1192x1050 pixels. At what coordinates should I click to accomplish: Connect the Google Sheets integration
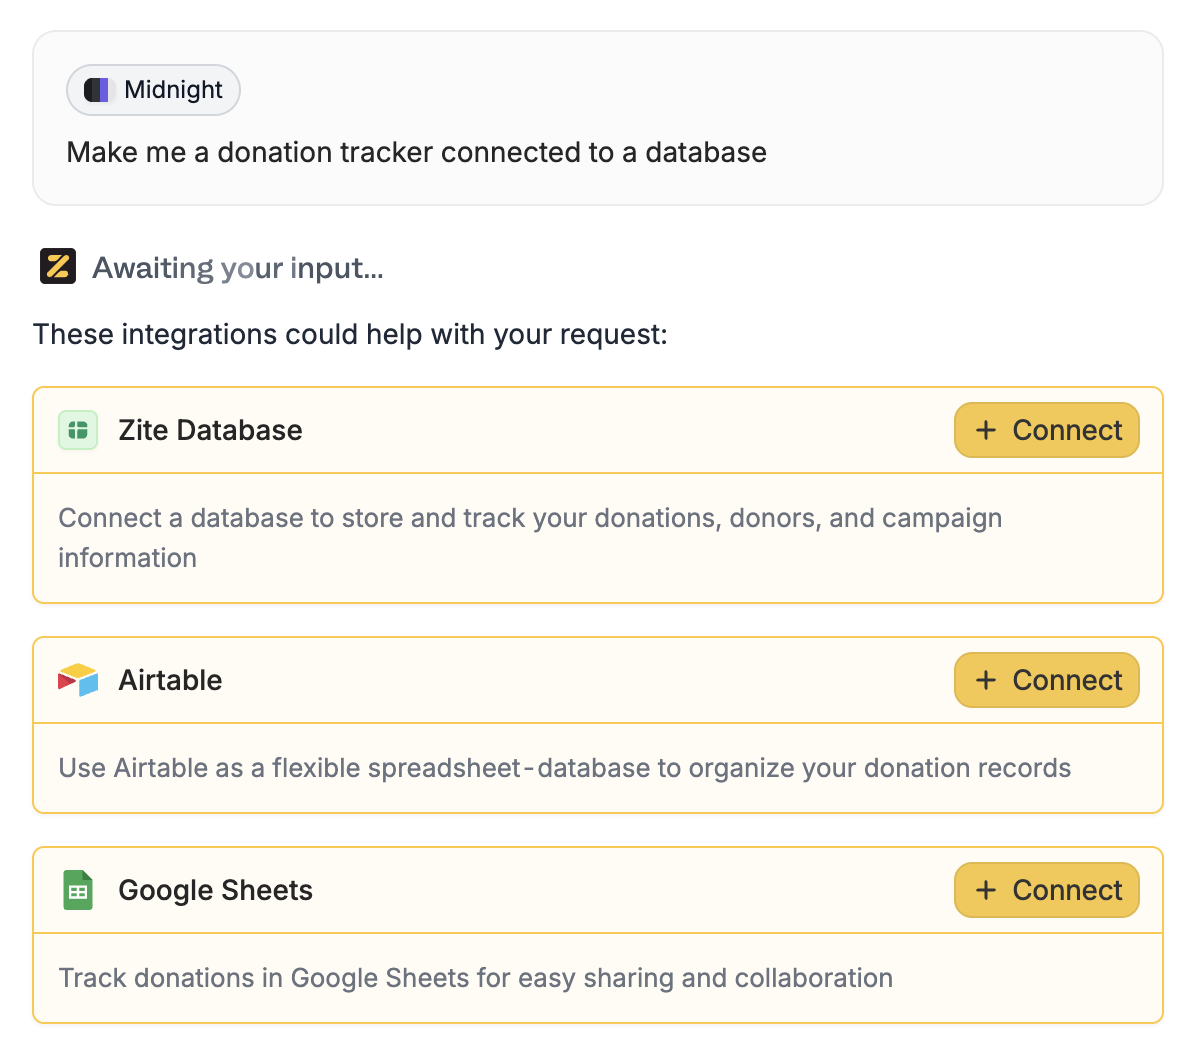click(1046, 890)
